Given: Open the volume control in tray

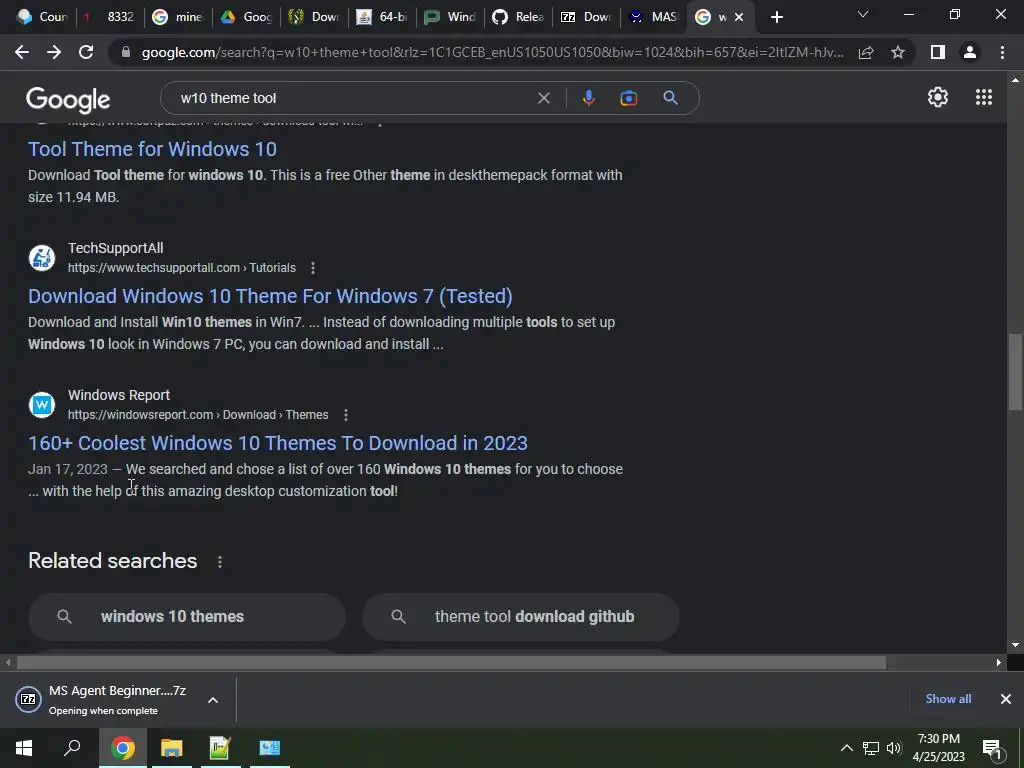Looking at the screenshot, I should tap(894, 748).
